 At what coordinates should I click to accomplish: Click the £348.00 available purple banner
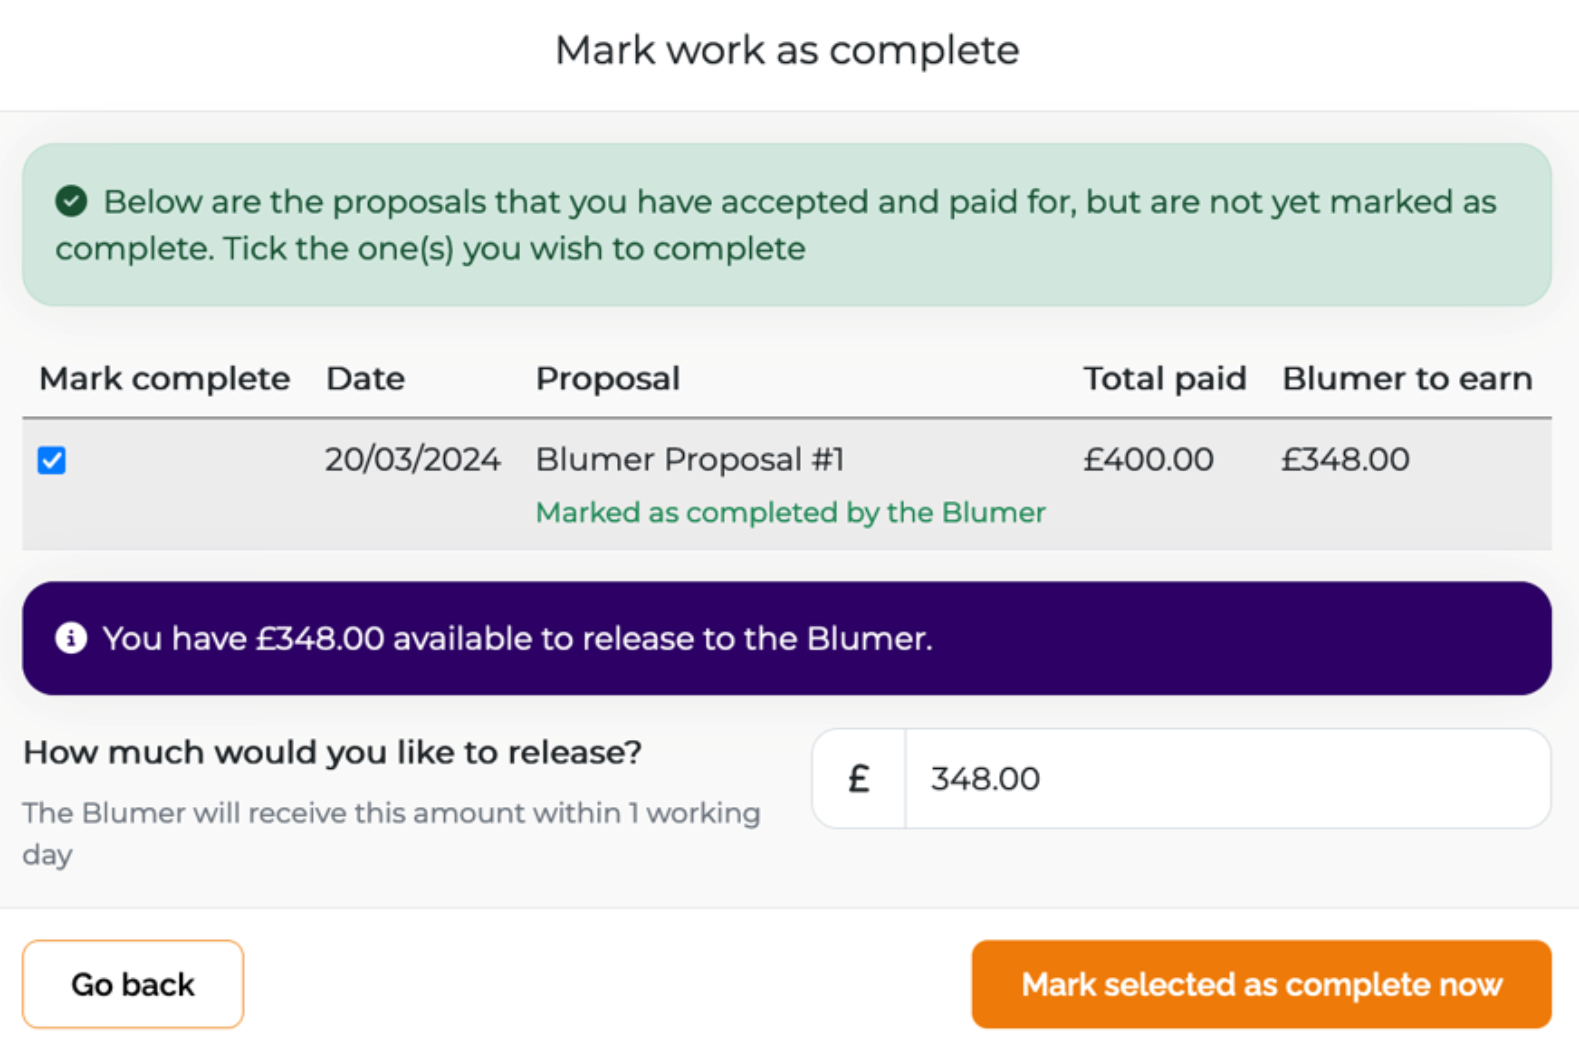[787, 638]
